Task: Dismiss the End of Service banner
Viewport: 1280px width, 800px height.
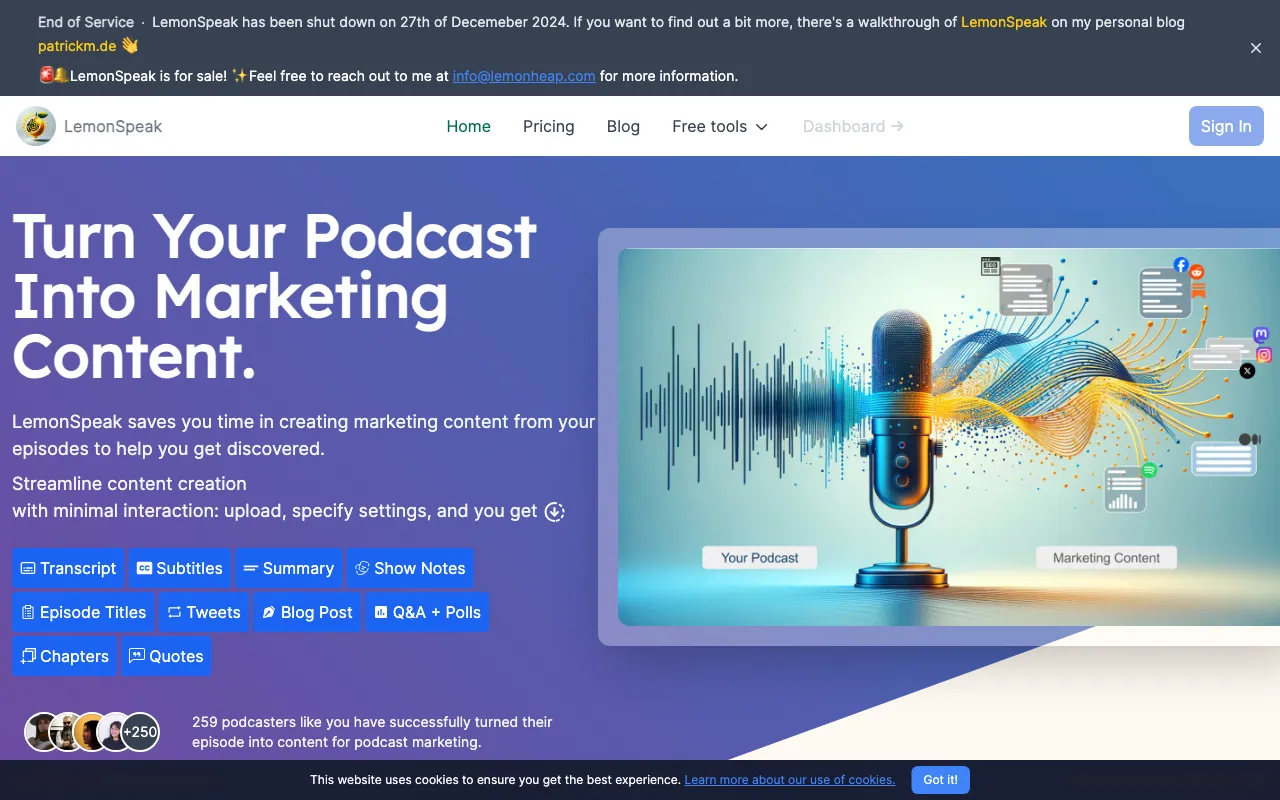Action: click(1256, 48)
